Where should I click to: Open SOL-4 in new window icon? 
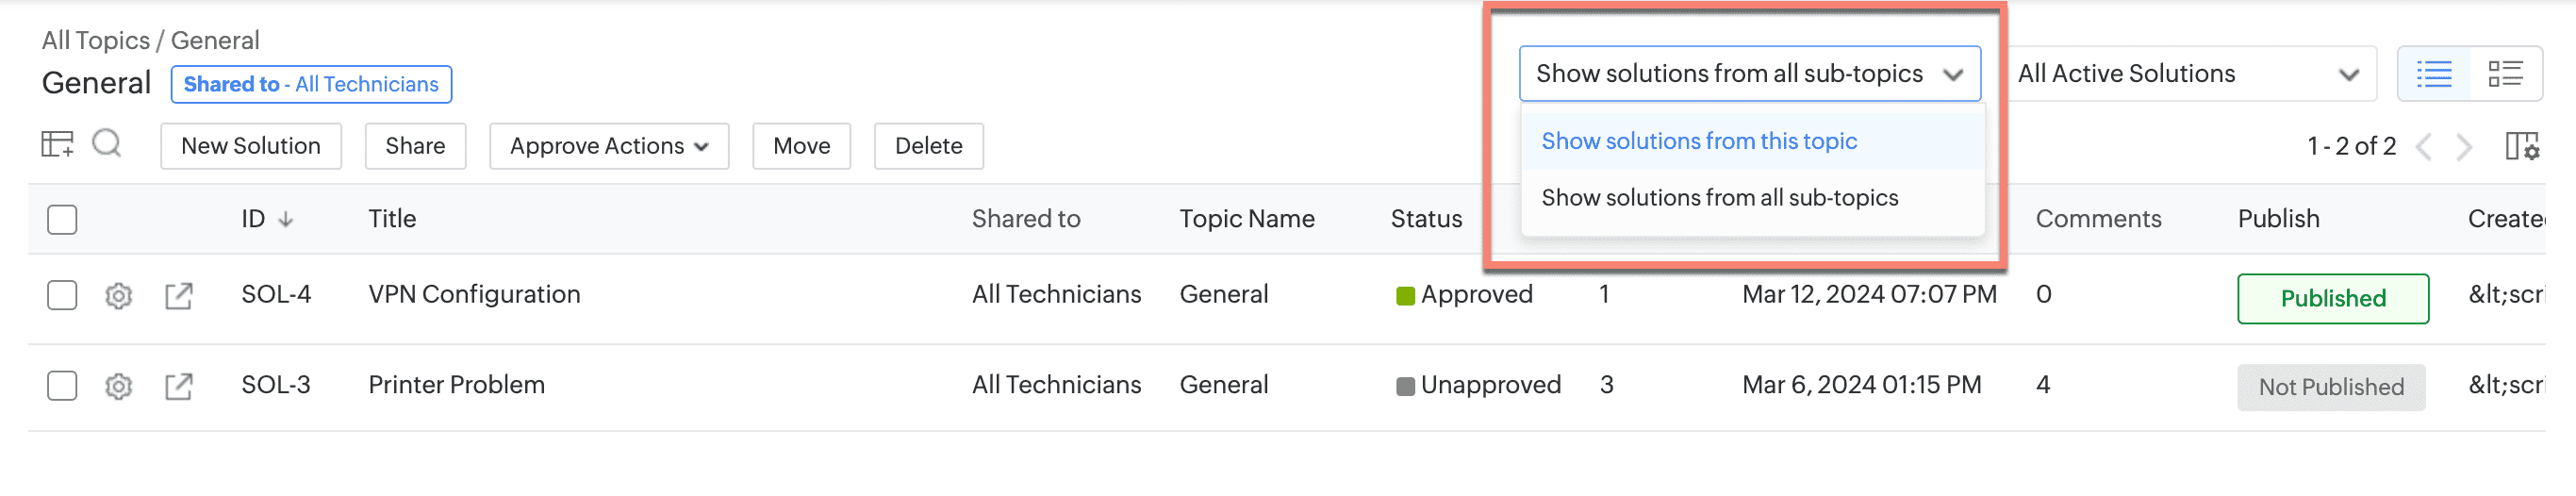179,296
